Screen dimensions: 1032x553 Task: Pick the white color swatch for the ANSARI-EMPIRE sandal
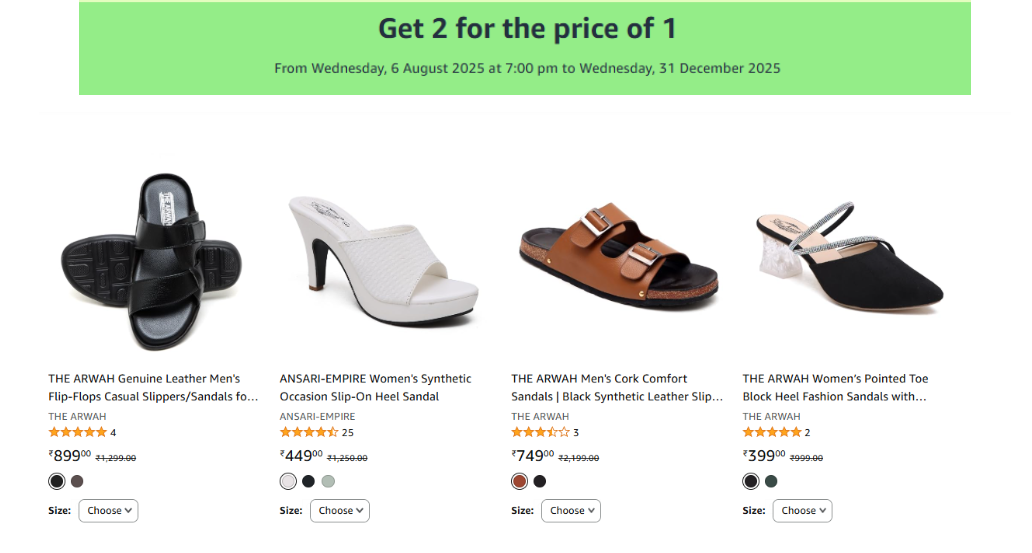click(x=288, y=481)
